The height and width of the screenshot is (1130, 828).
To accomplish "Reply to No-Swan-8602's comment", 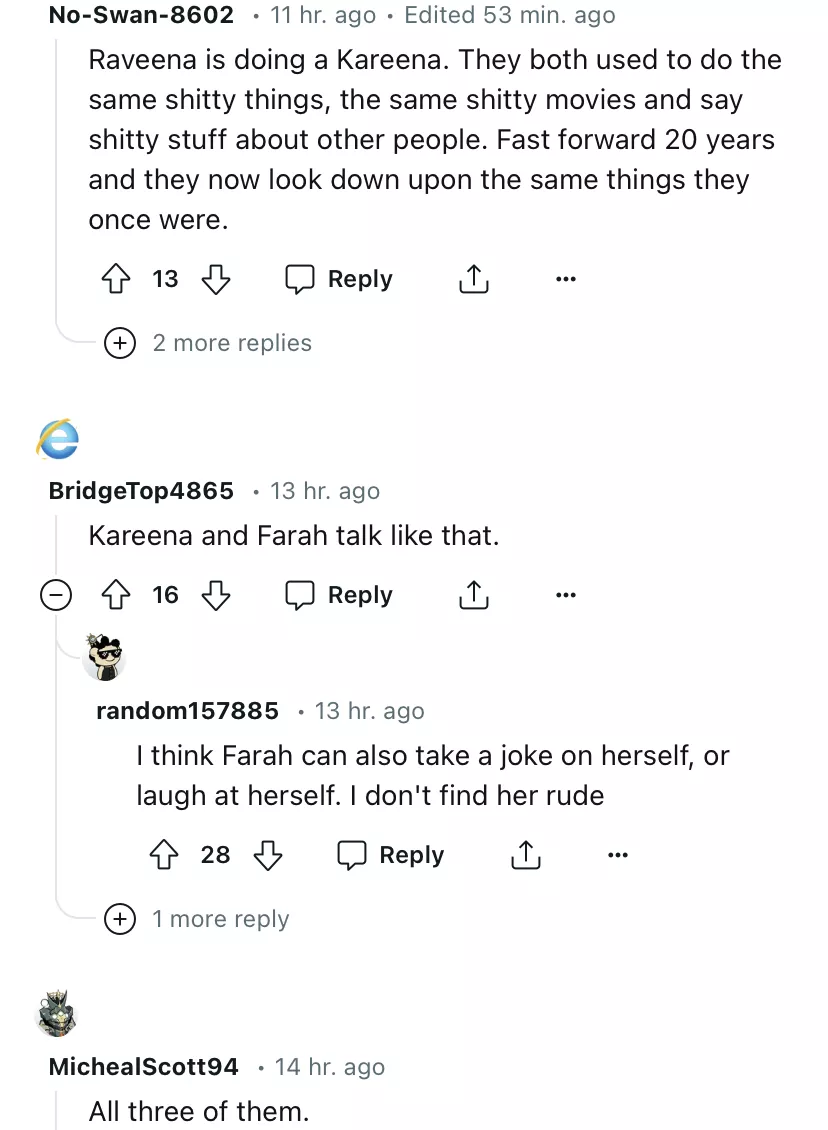I will (339, 280).
